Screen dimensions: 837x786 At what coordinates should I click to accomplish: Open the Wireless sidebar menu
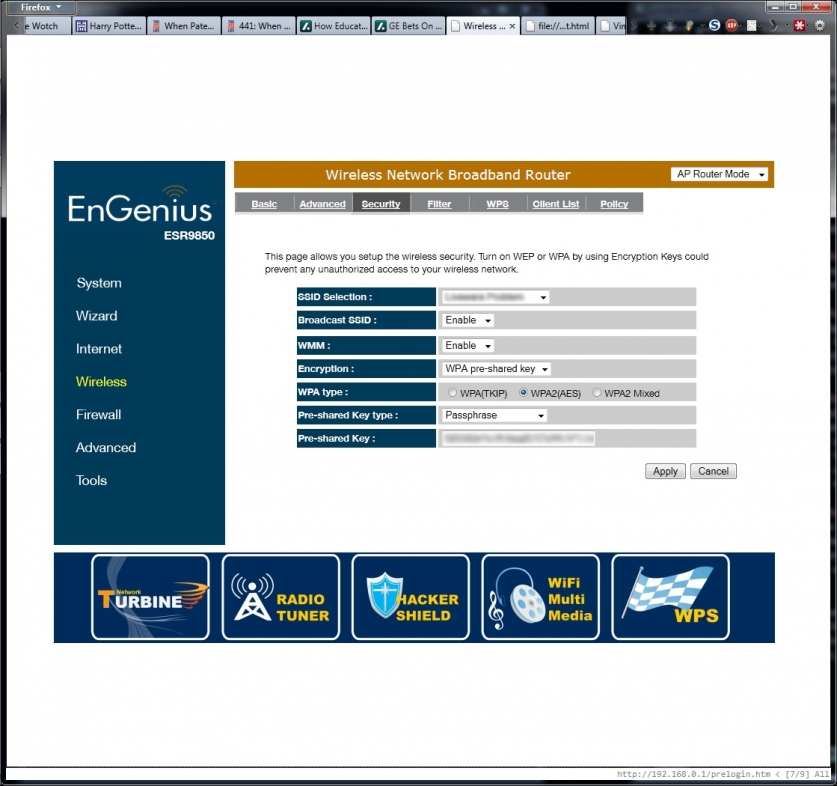pyautogui.click(x=101, y=382)
